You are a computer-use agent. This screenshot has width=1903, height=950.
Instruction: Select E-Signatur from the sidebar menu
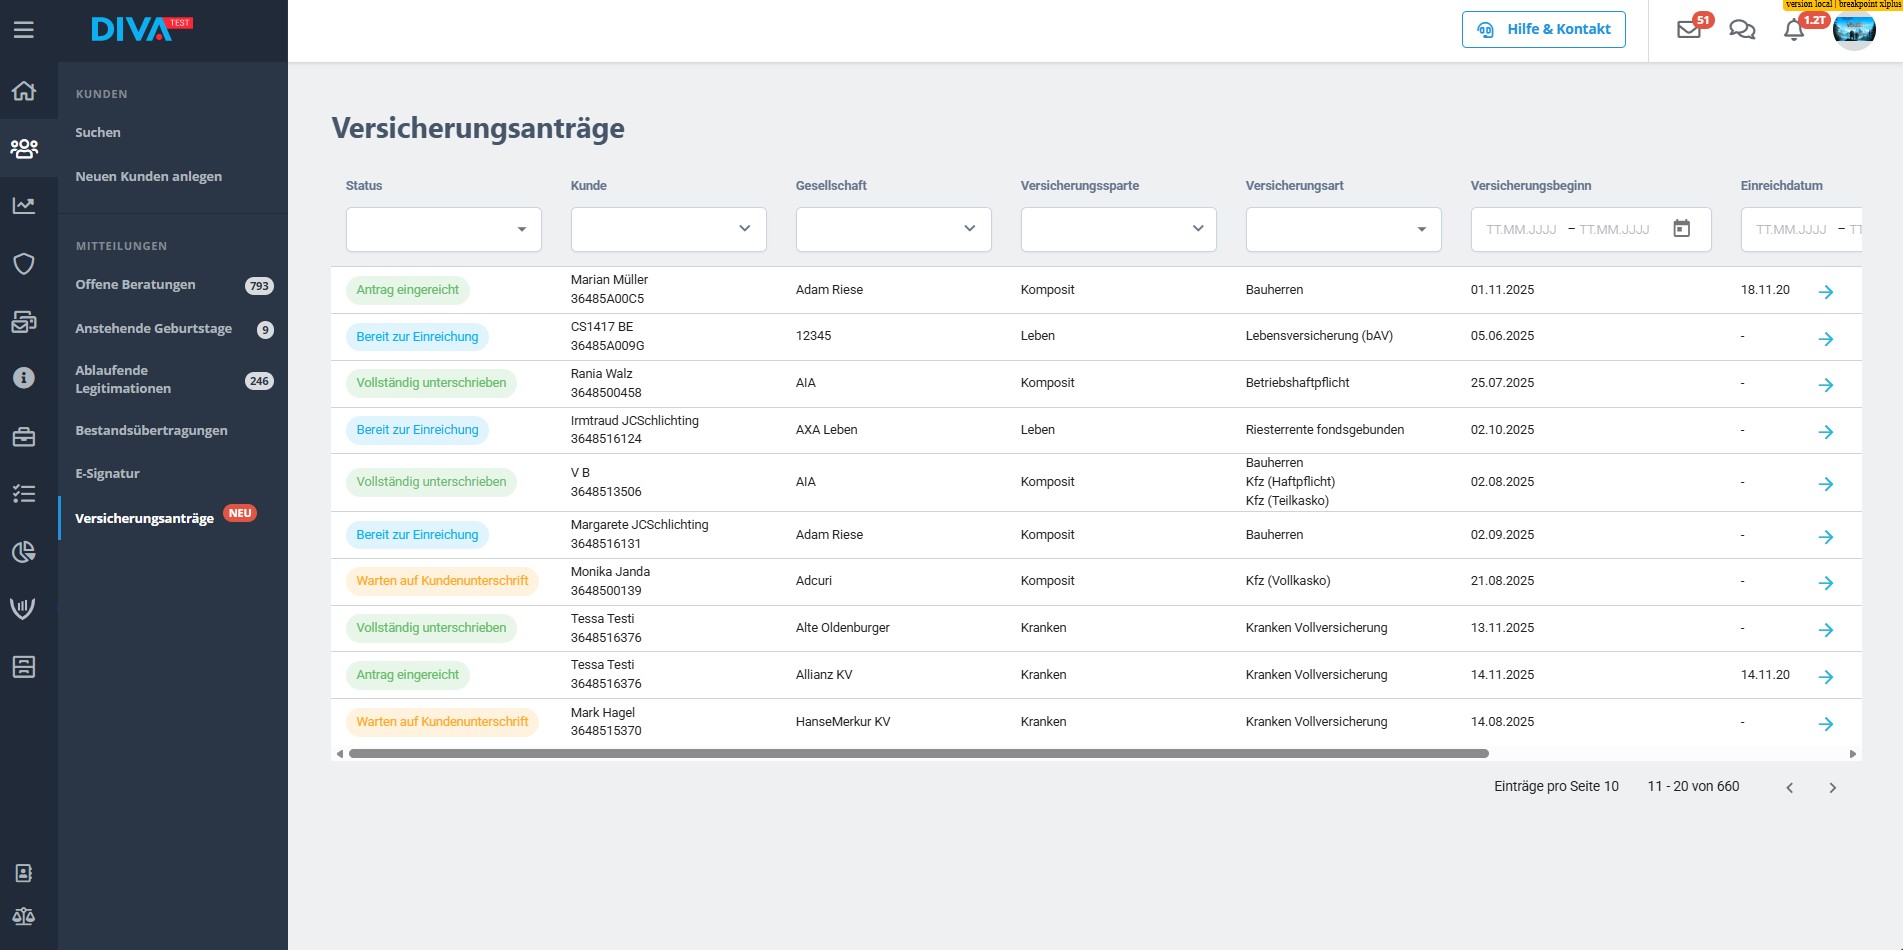tap(107, 474)
